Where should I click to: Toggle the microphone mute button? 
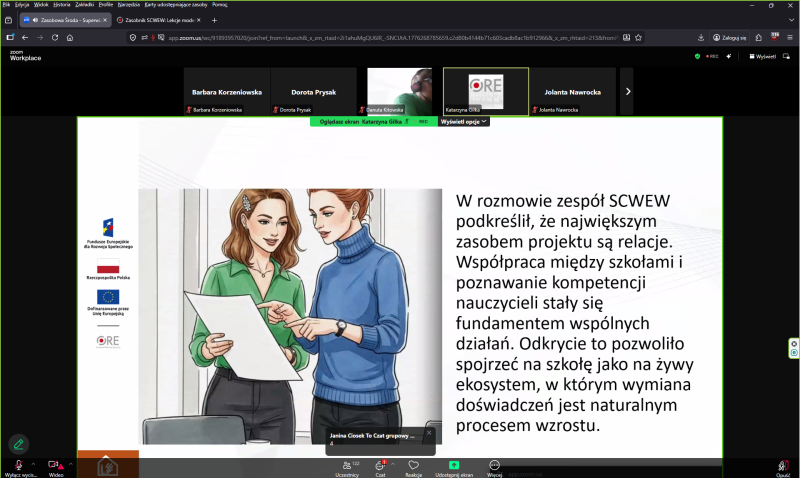(x=17, y=466)
